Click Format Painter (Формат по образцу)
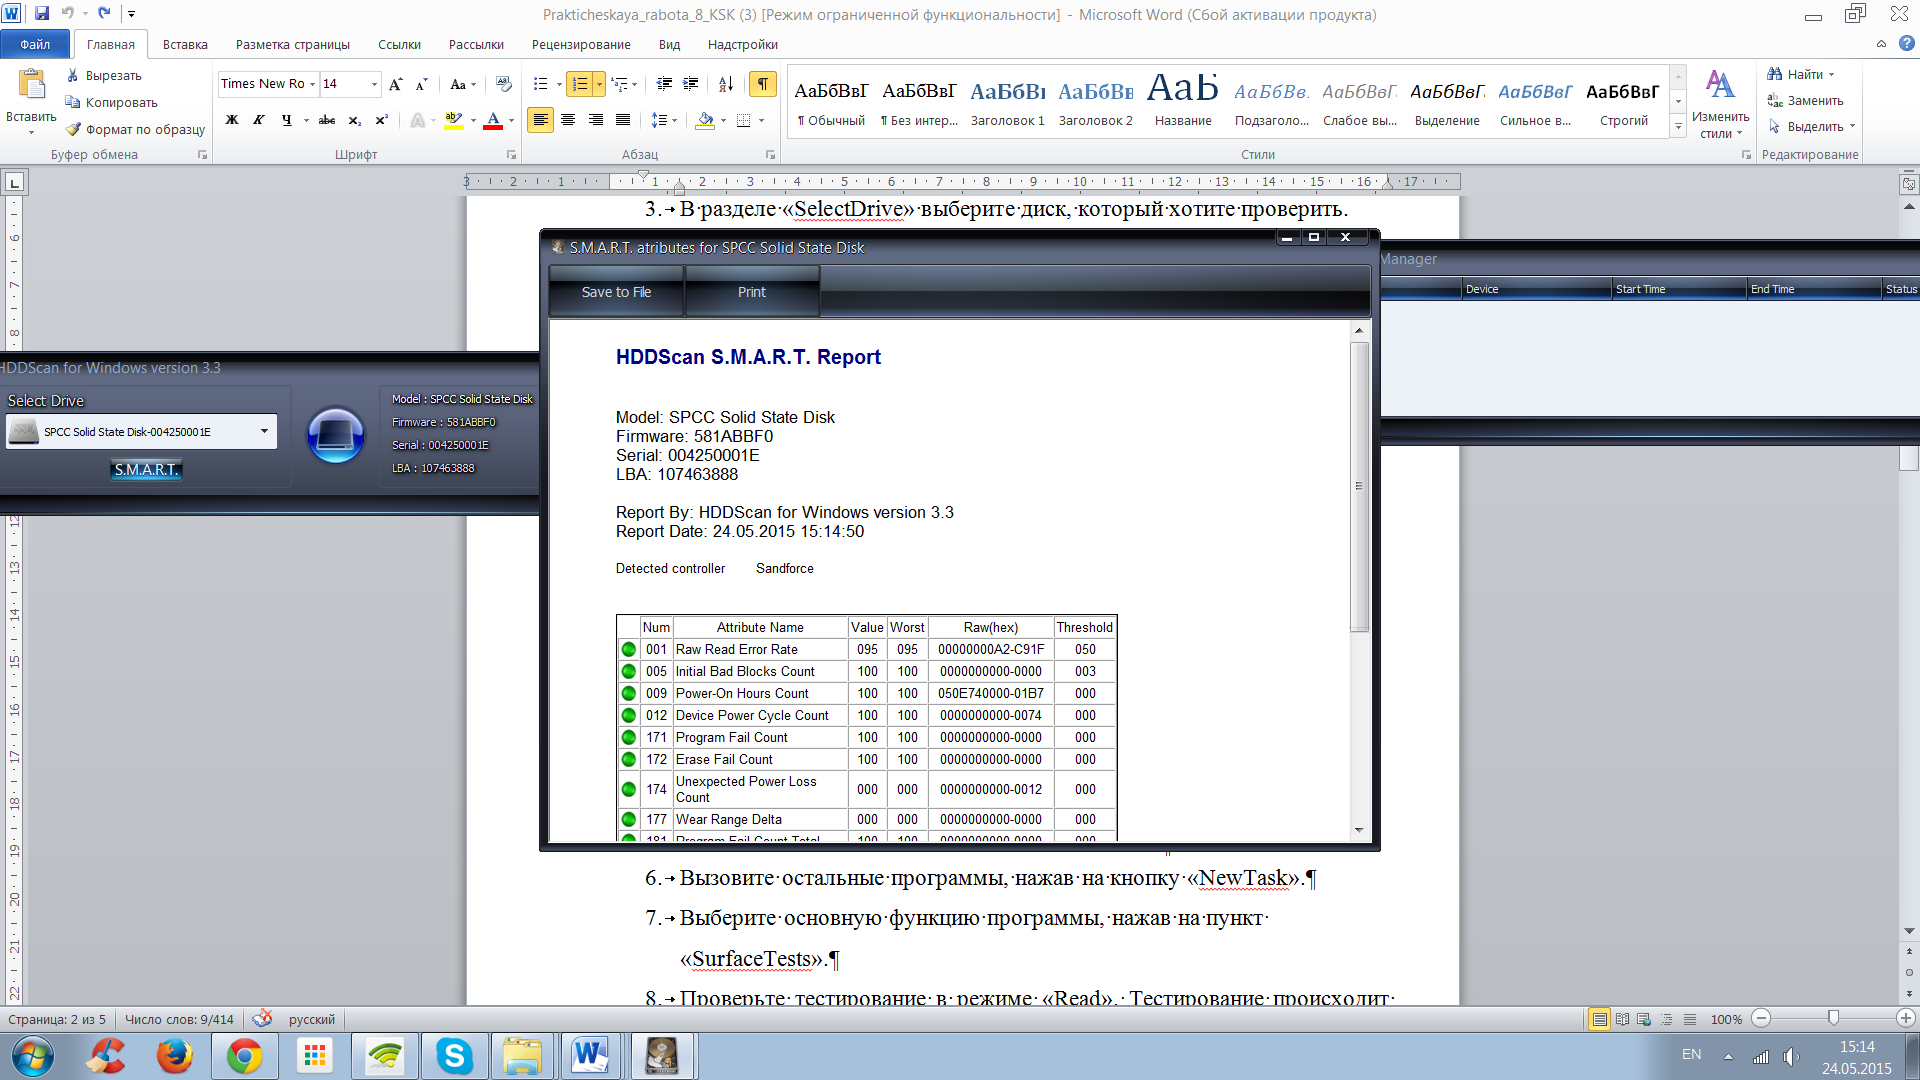 click(x=135, y=129)
